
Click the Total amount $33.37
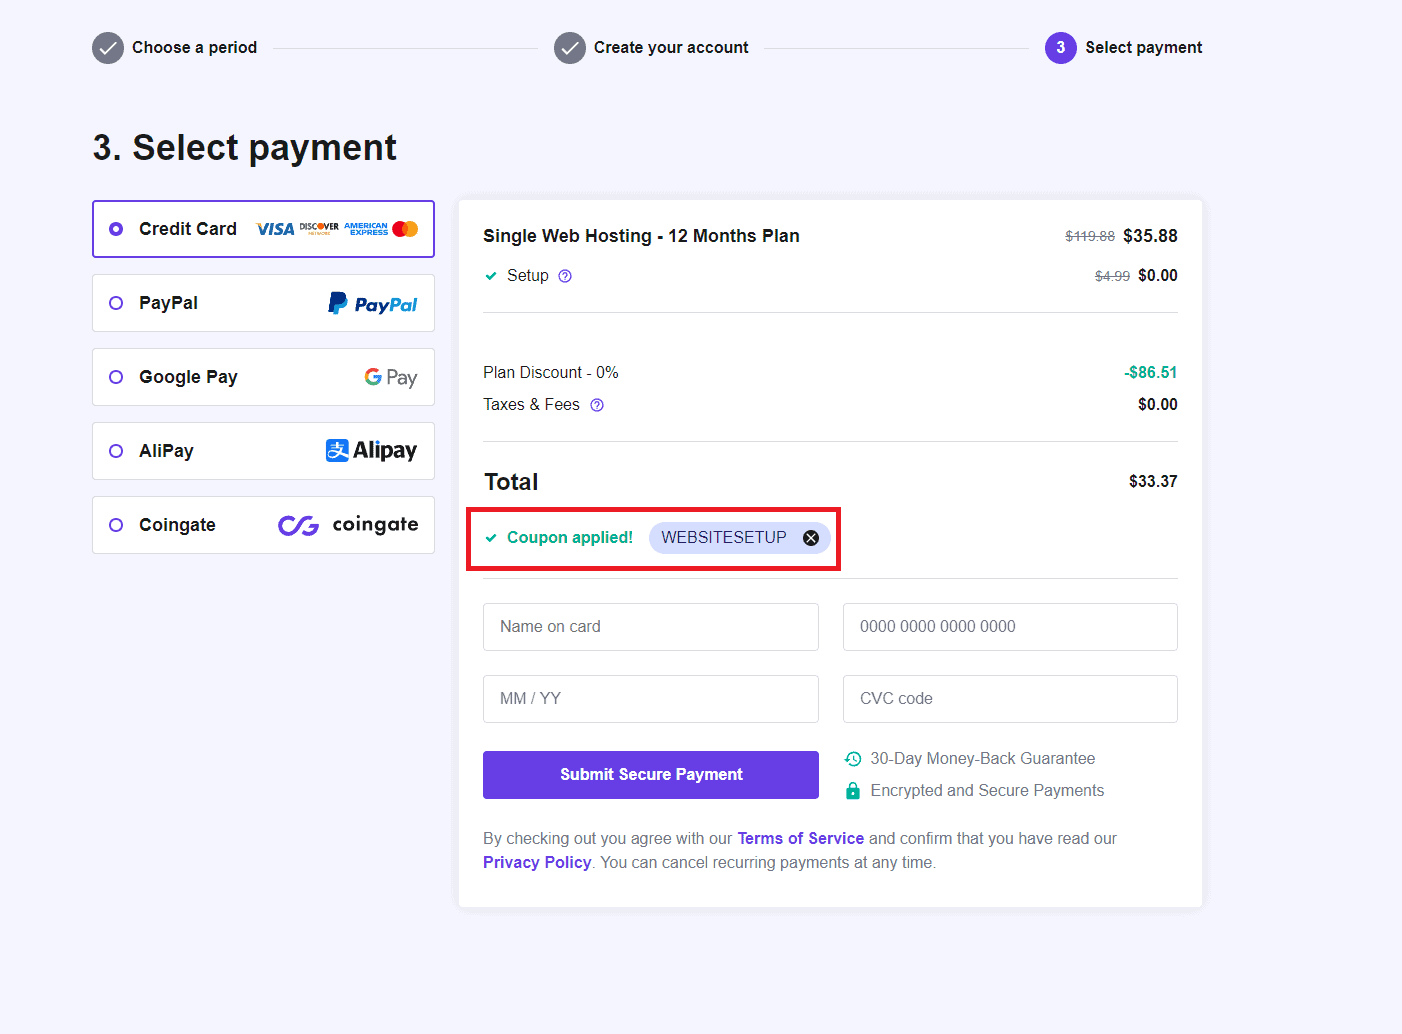coord(1153,482)
